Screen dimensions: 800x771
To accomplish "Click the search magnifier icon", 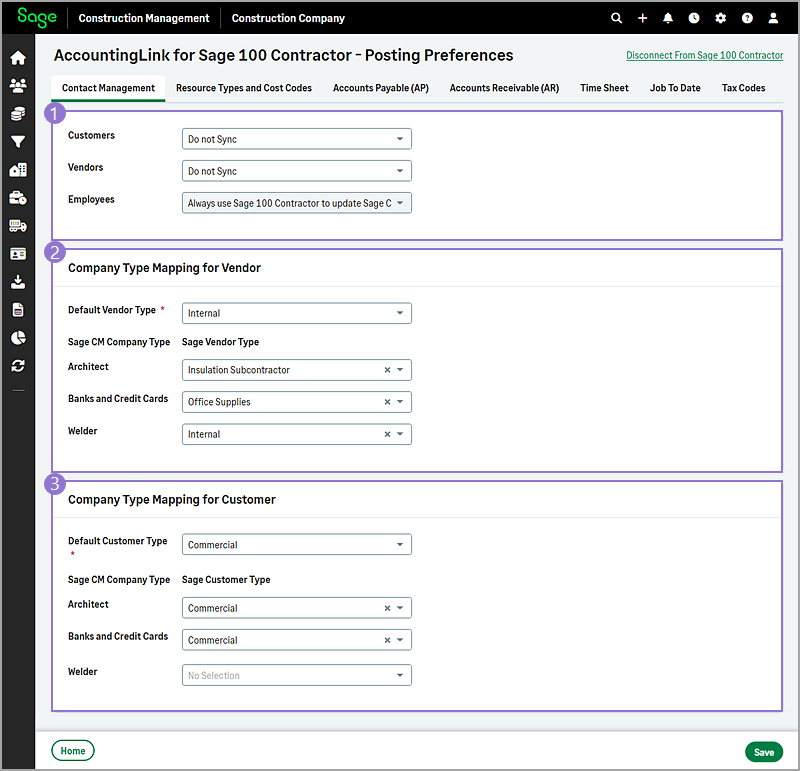I will [616, 18].
